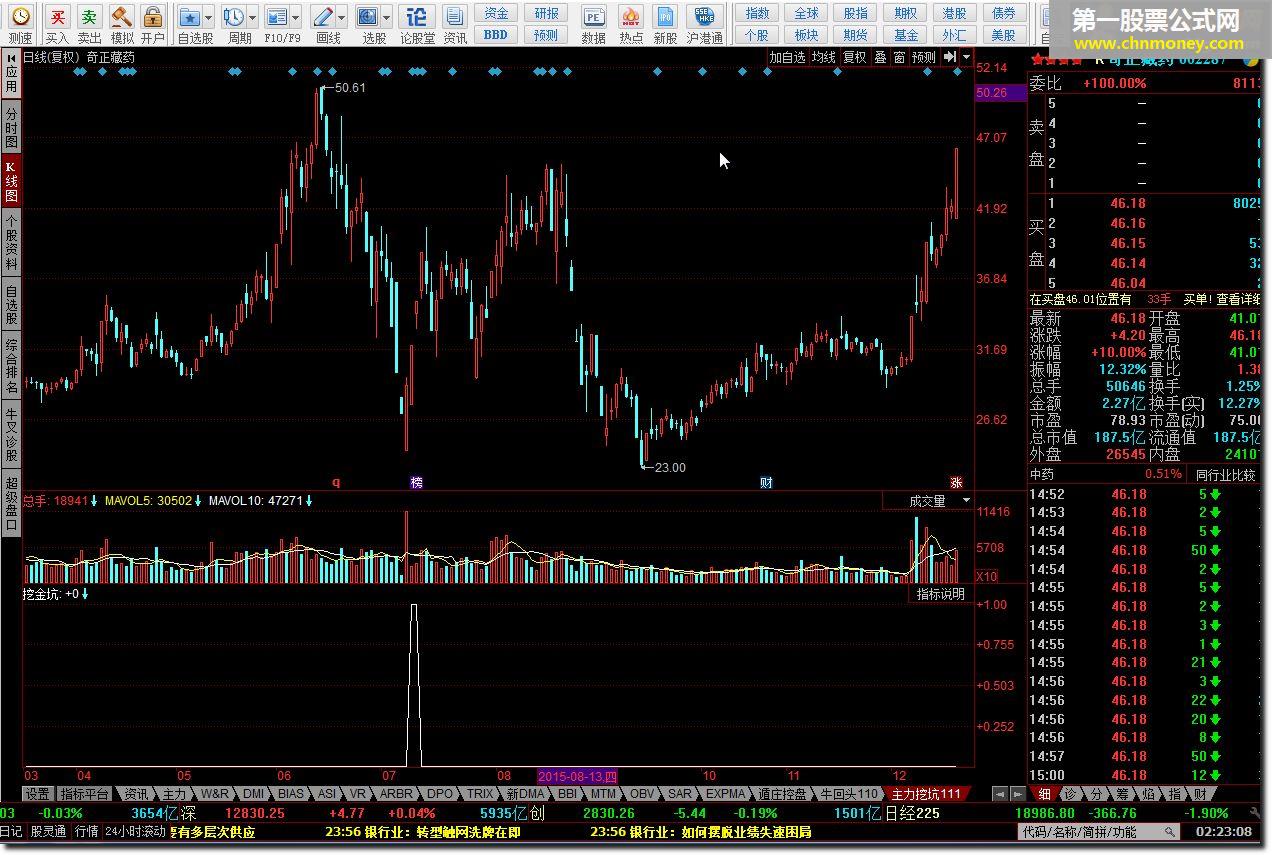
Task: Click the BBD button in toolbar
Action: click(x=495, y=35)
